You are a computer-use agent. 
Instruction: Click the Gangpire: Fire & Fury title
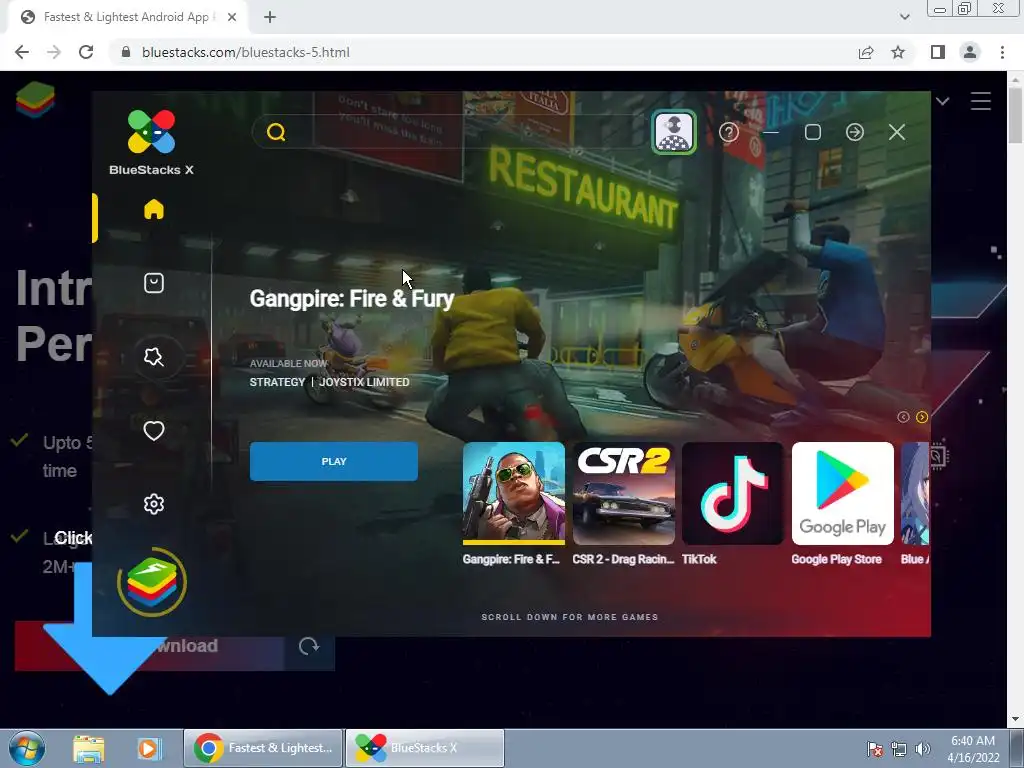pyautogui.click(x=352, y=298)
